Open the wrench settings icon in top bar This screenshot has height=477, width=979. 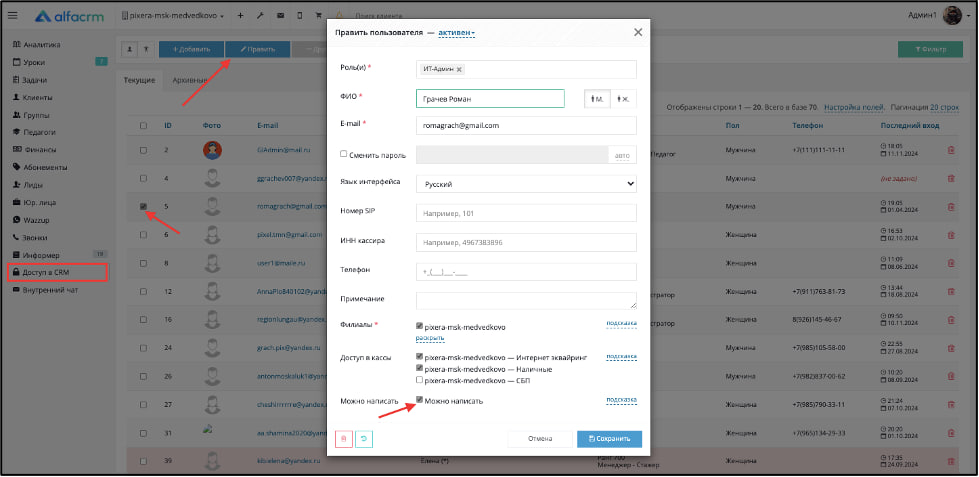tap(260, 16)
